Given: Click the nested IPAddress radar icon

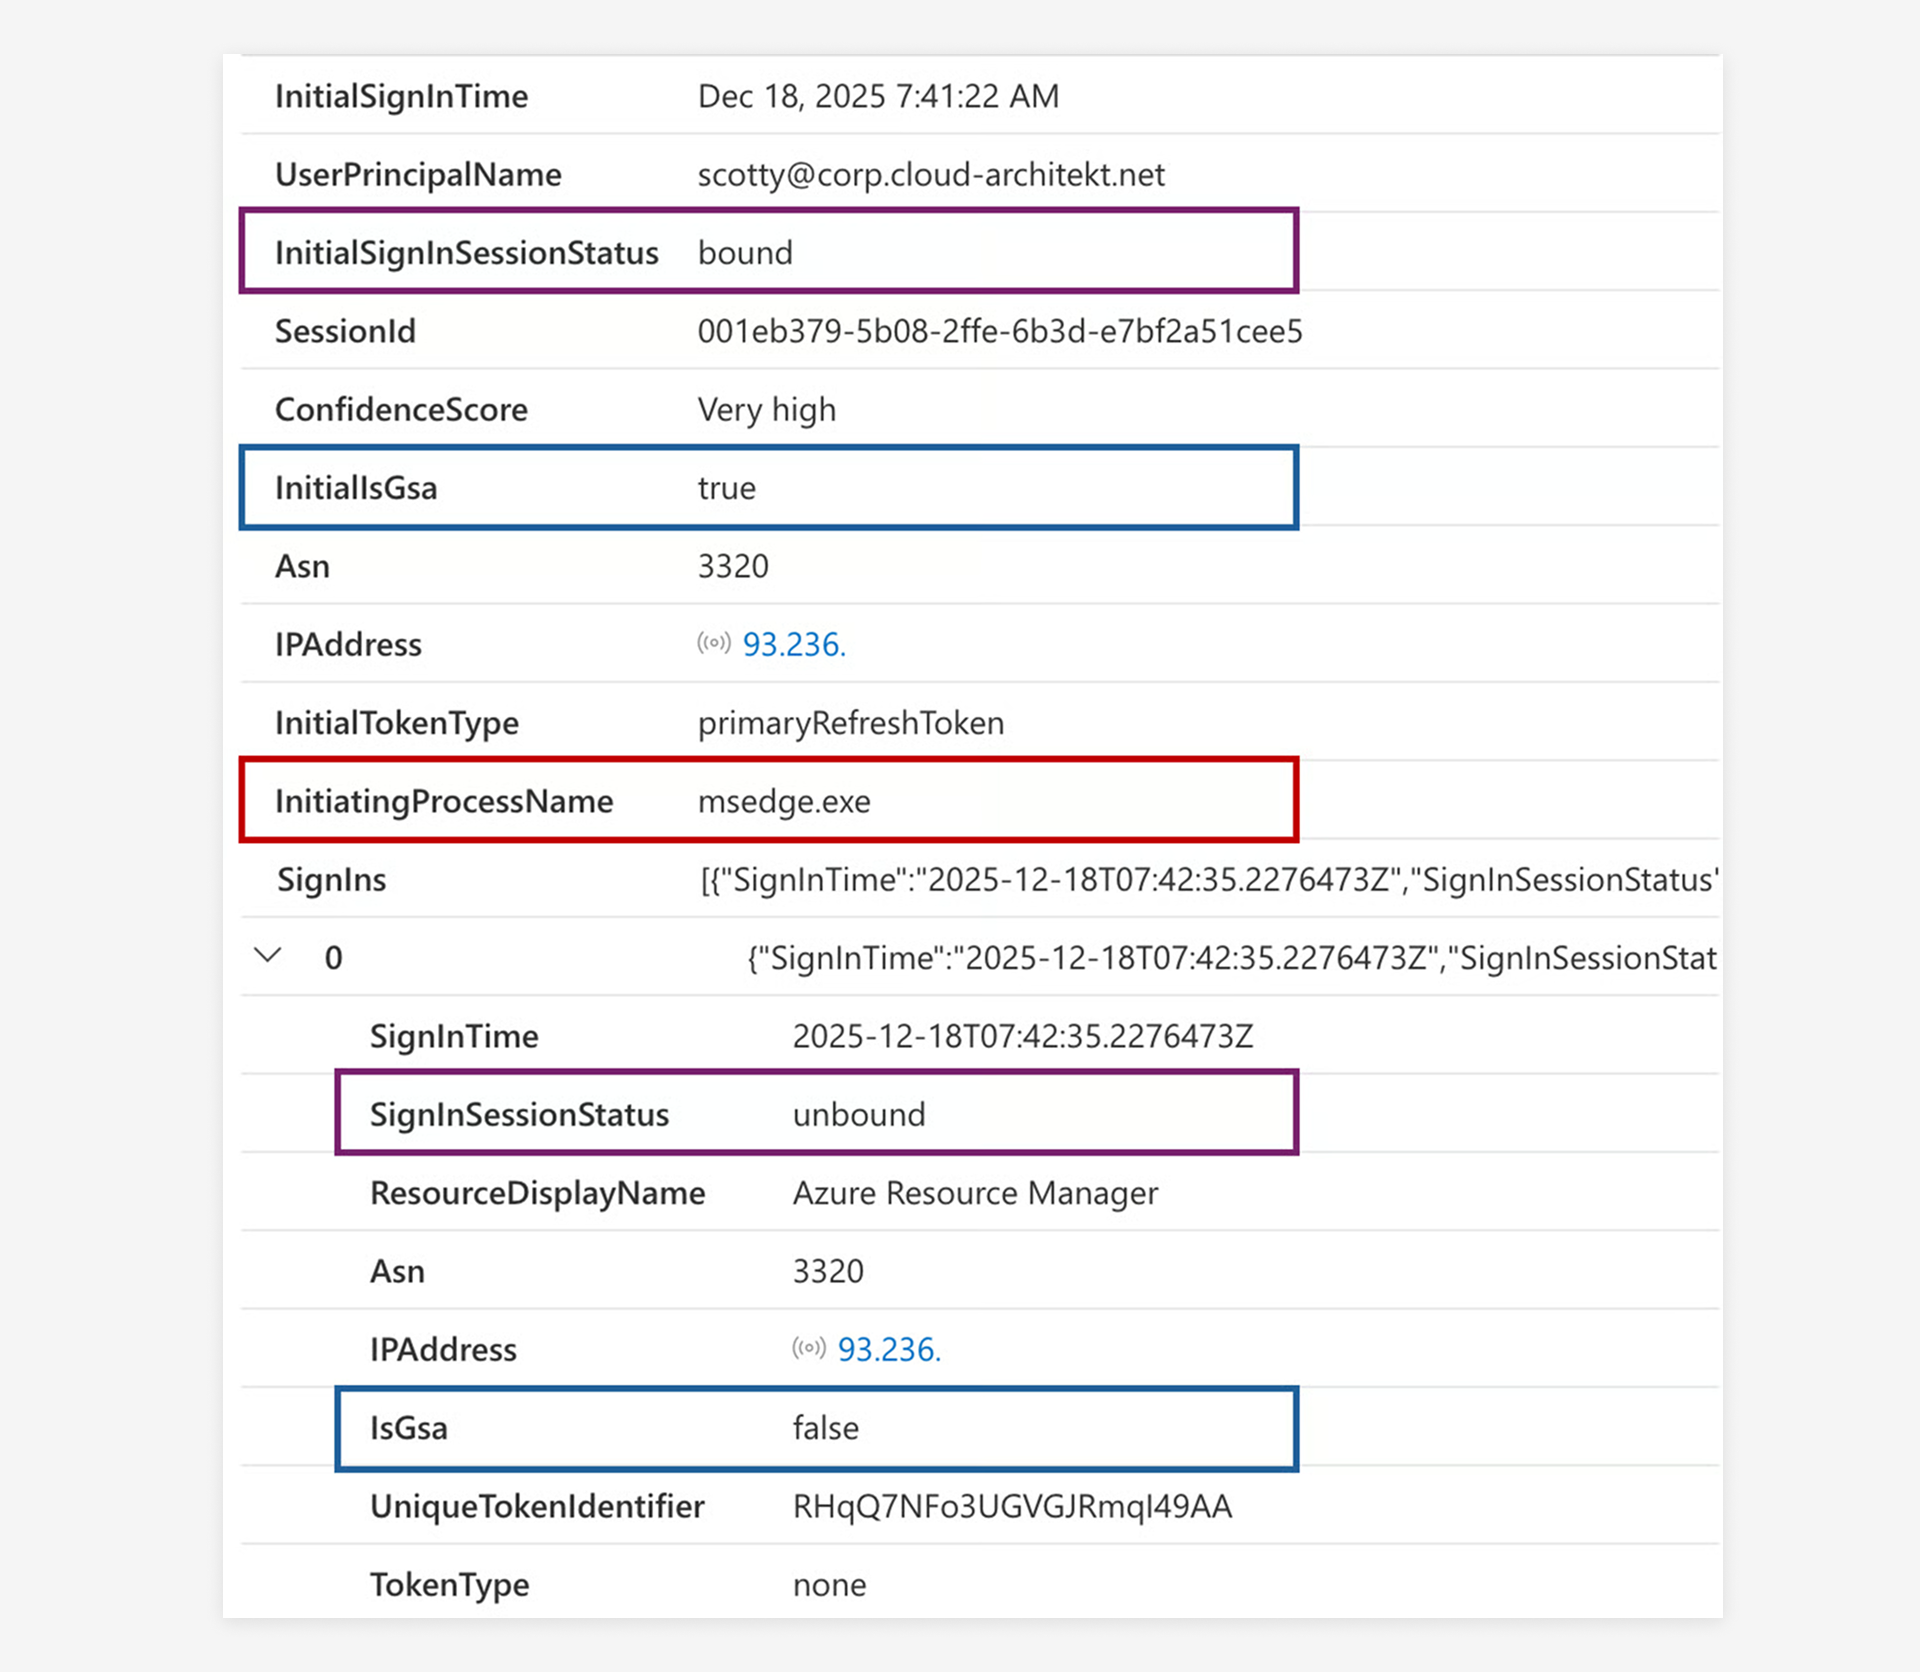Looking at the screenshot, I should click(809, 1348).
